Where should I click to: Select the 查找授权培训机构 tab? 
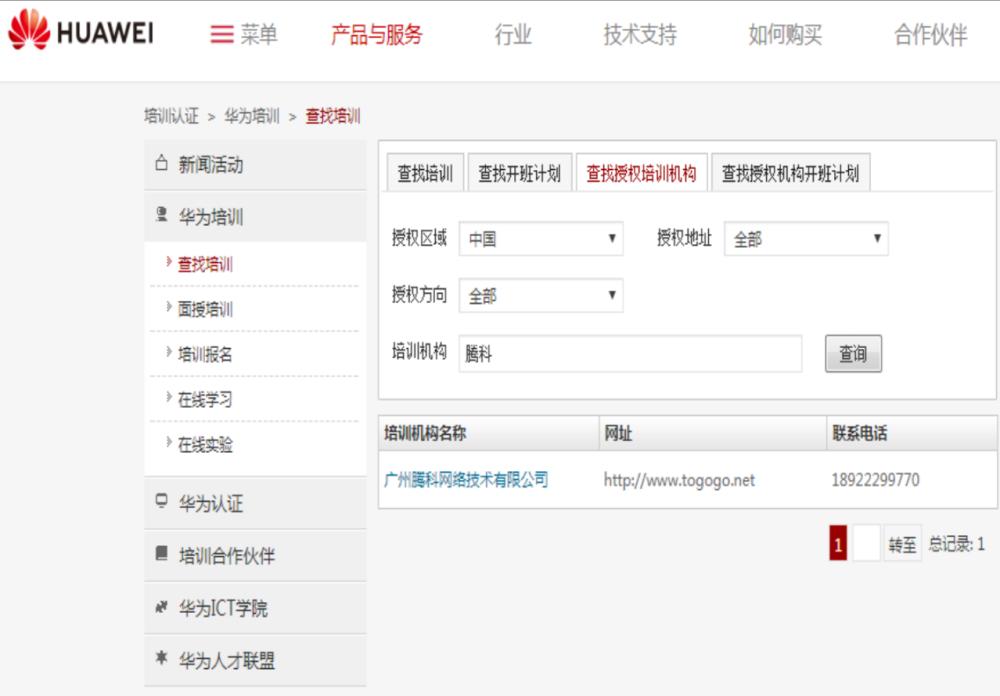coord(642,172)
